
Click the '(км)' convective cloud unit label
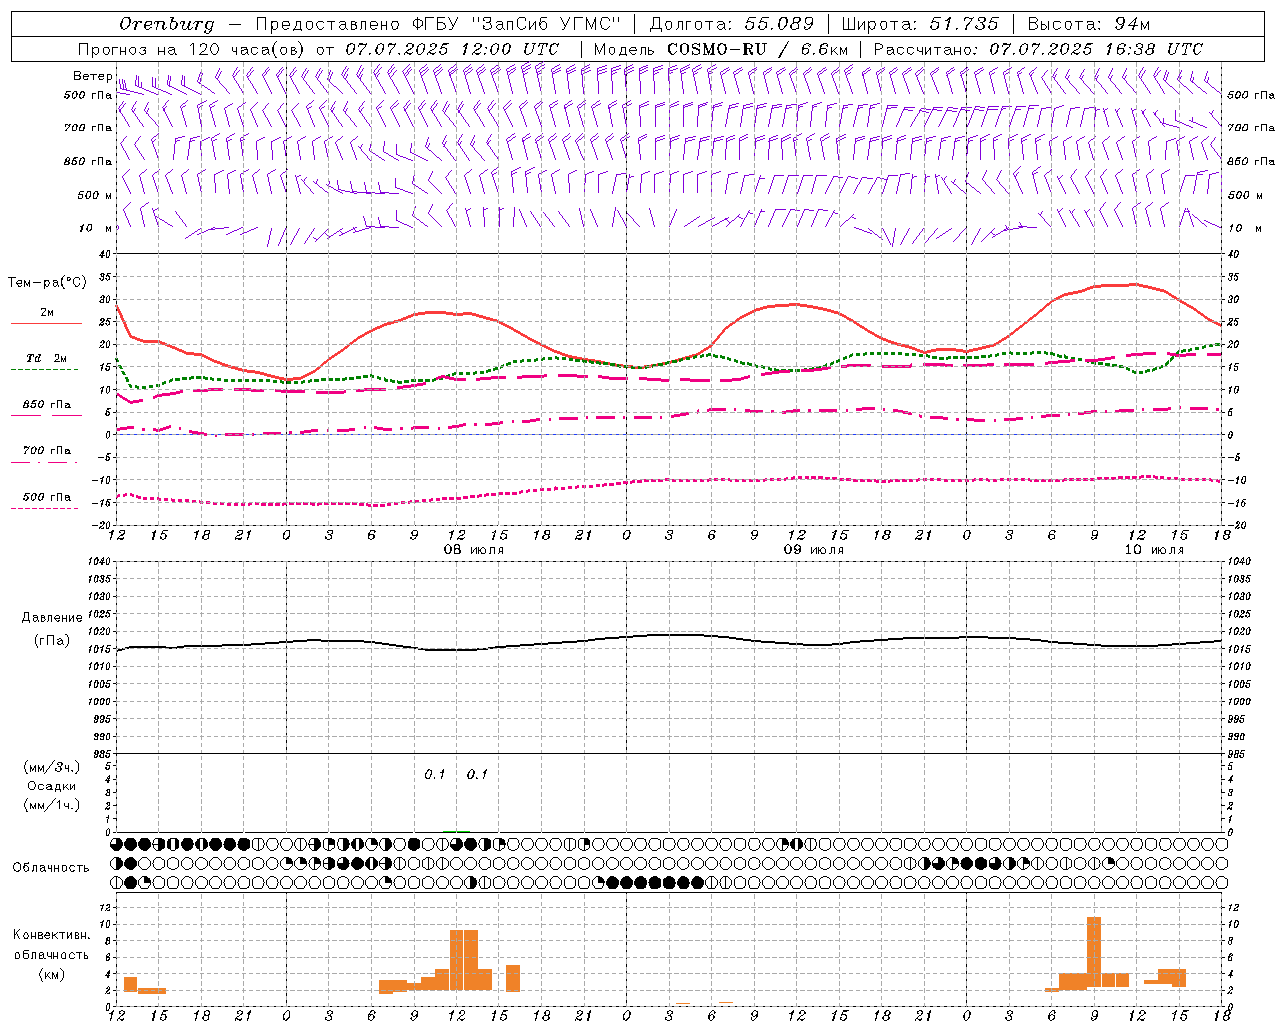tap(51, 973)
